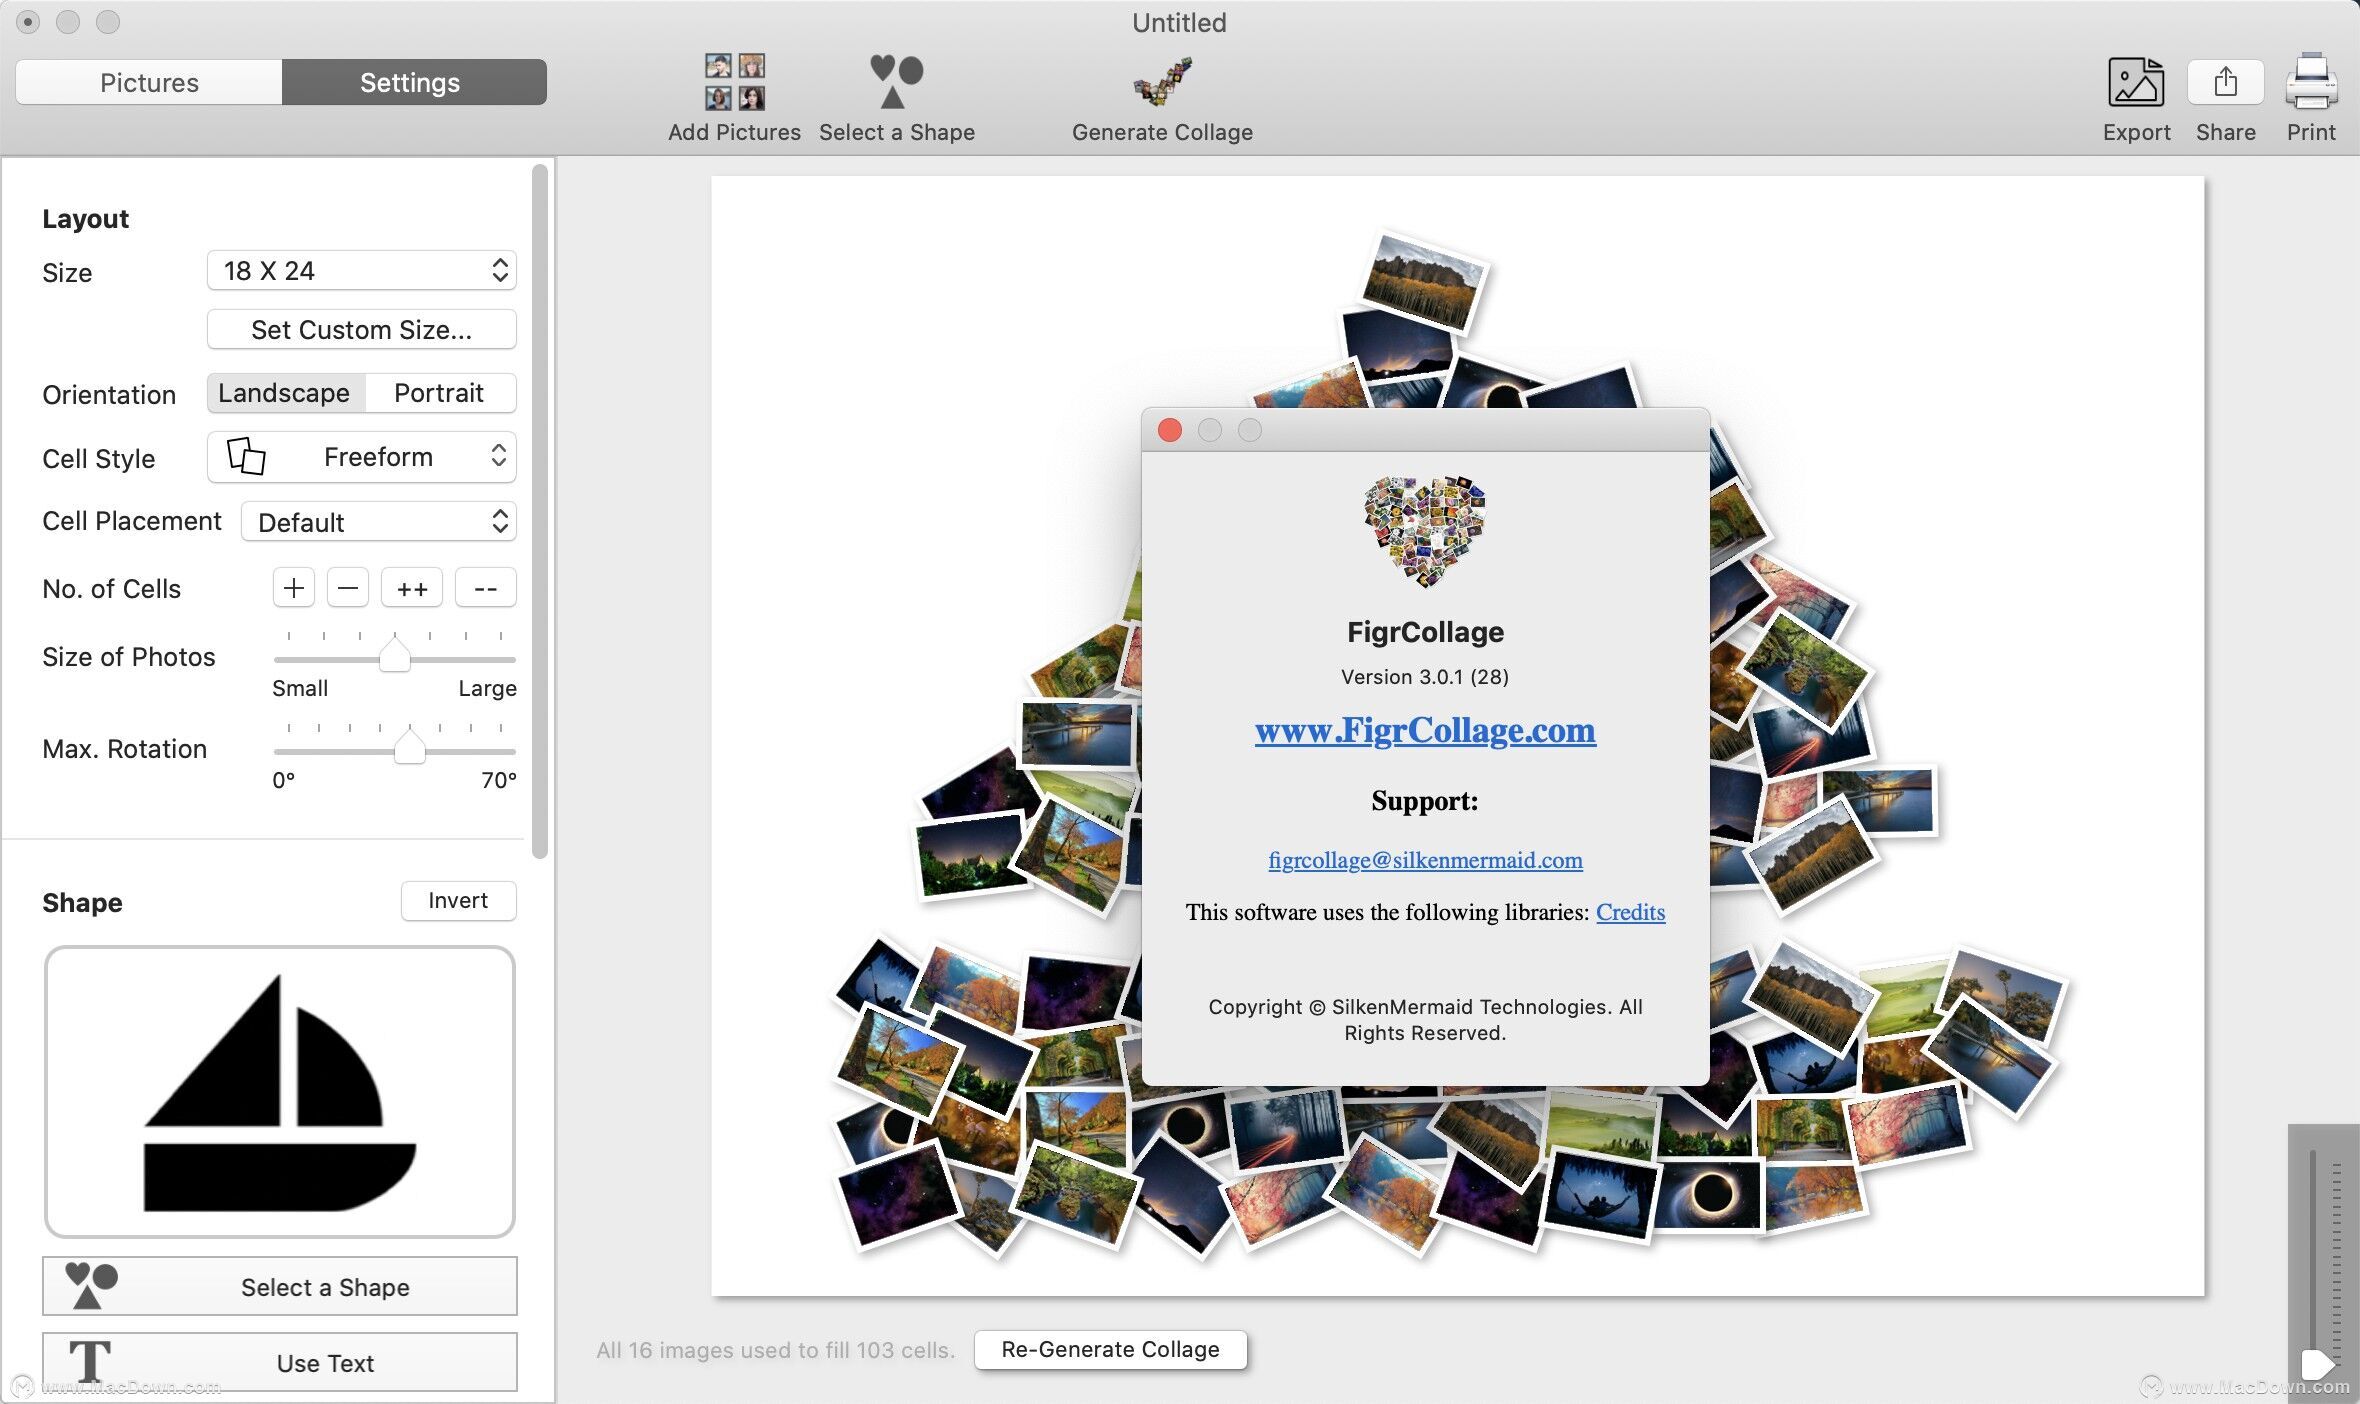Click the Print printer icon

(2311, 82)
